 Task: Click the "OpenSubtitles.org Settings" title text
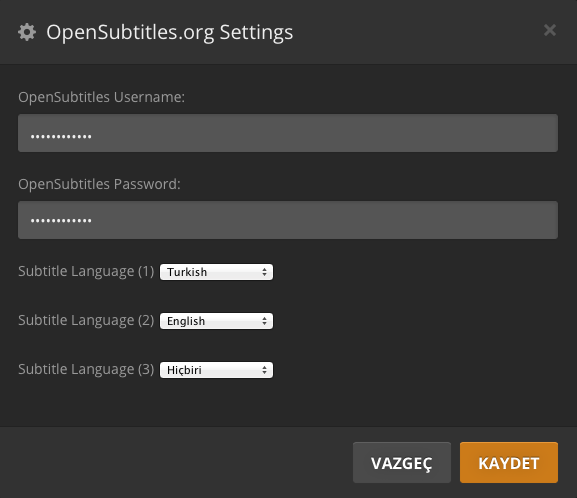[170, 32]
